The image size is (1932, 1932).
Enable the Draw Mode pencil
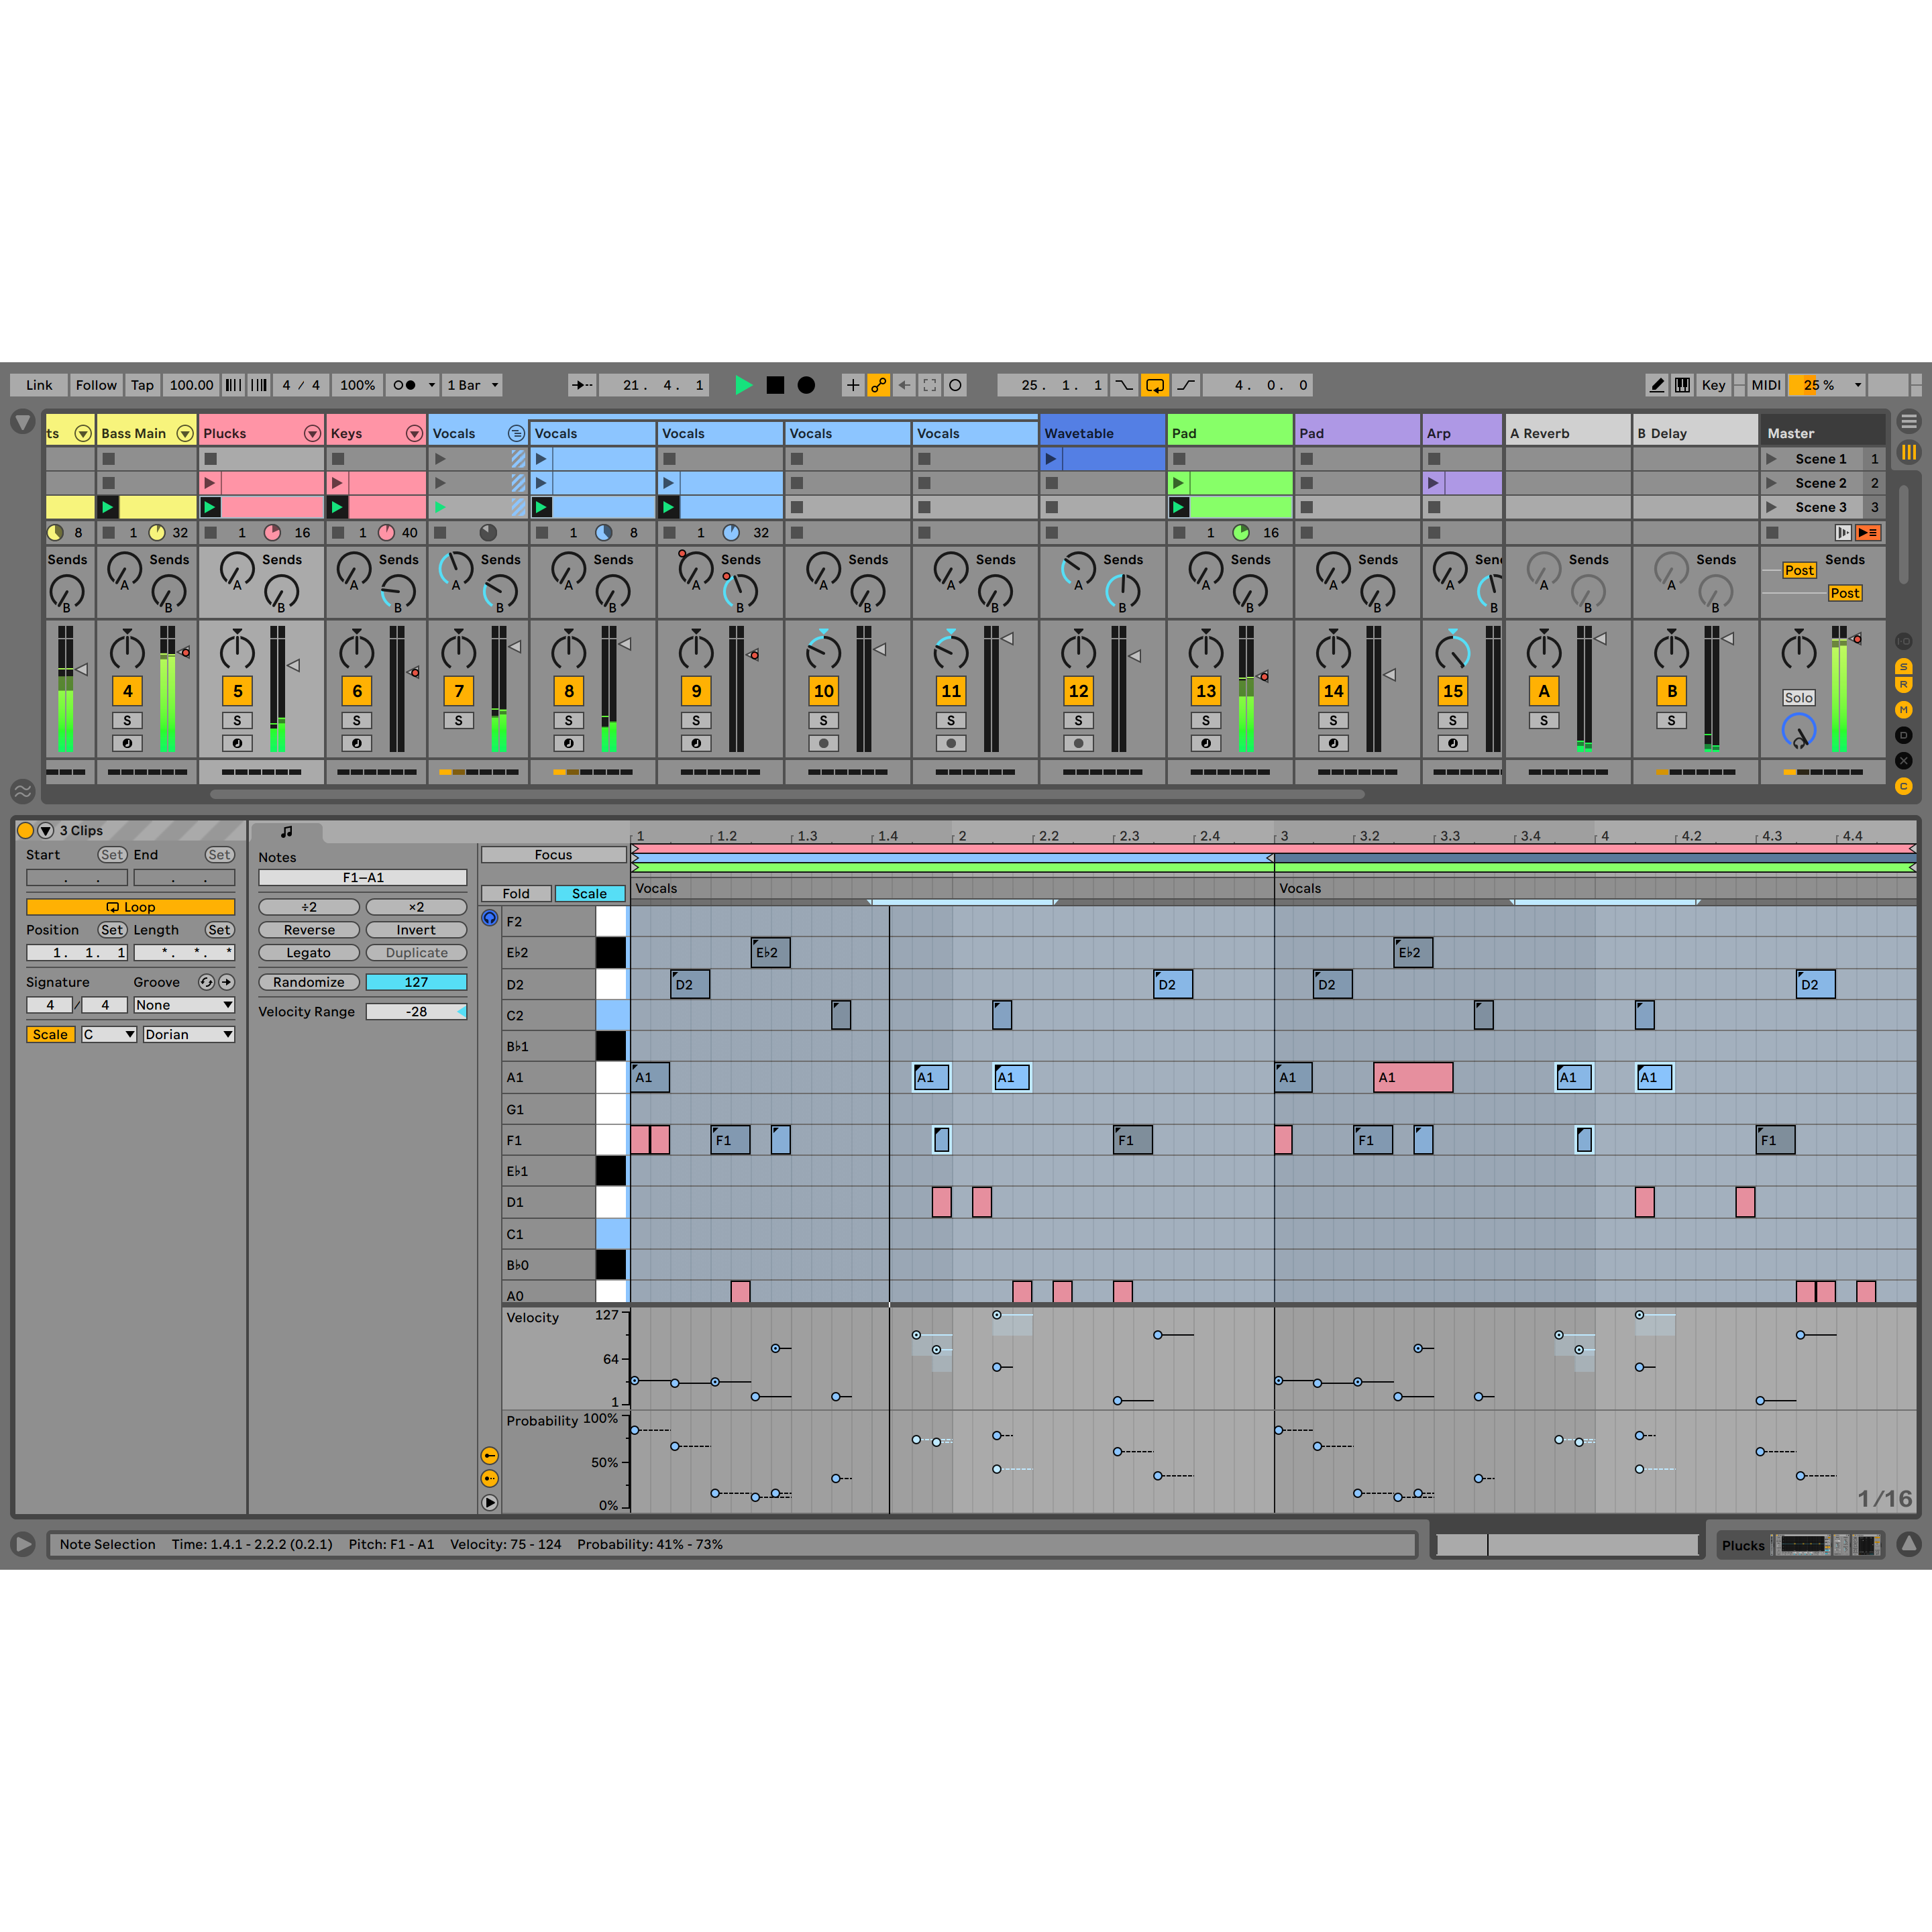click(1656, 385)
